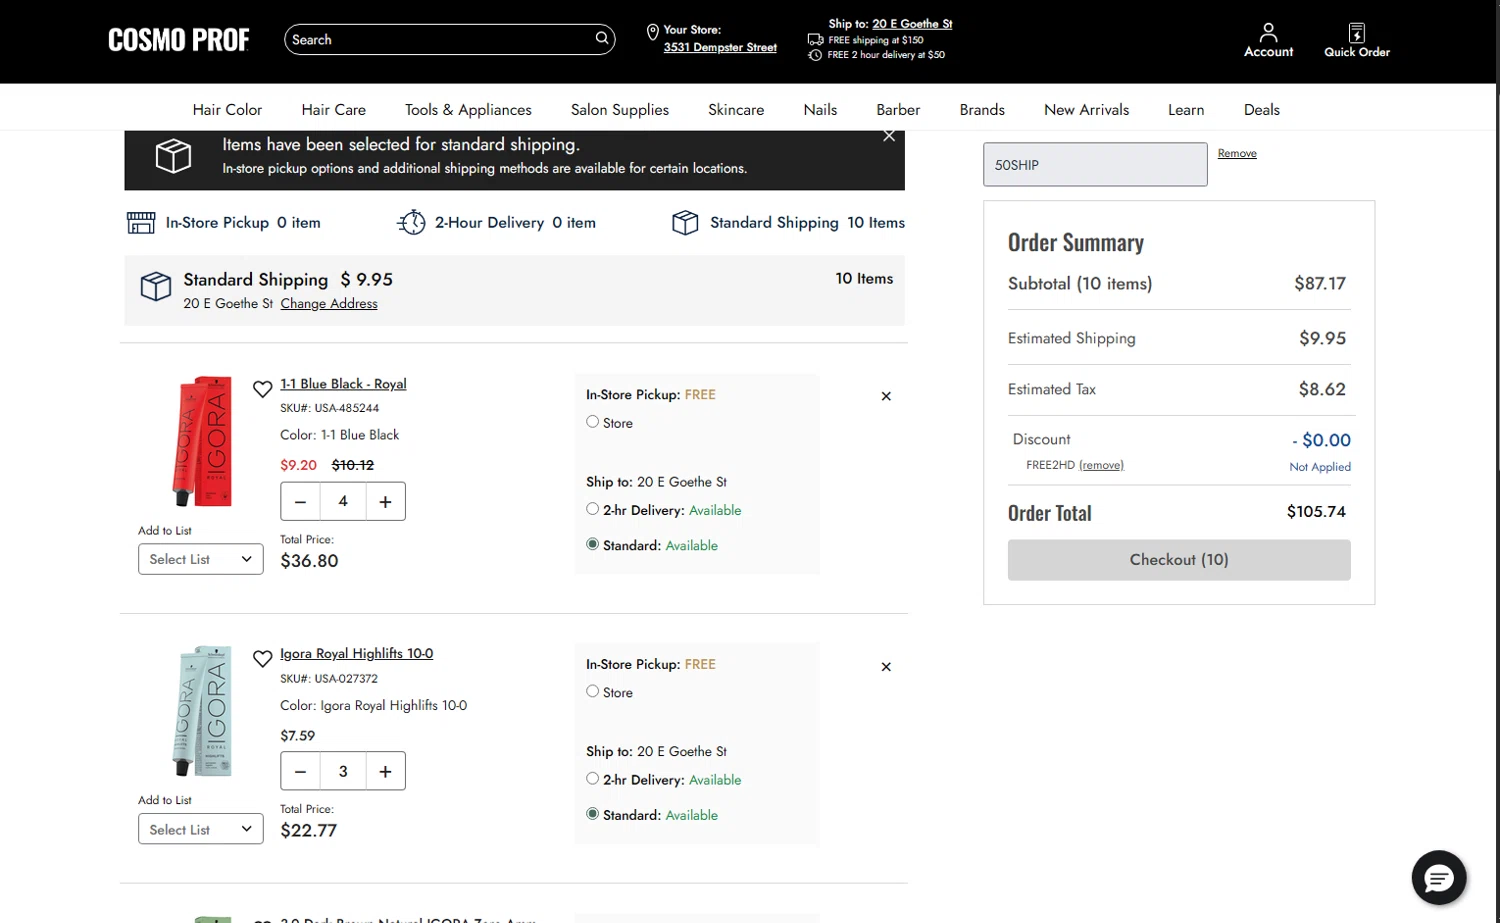This screenshot has height=923, width=1500.
Task: Decrease Igora Royal Highlifts quantity
Action: pos(300,772)
